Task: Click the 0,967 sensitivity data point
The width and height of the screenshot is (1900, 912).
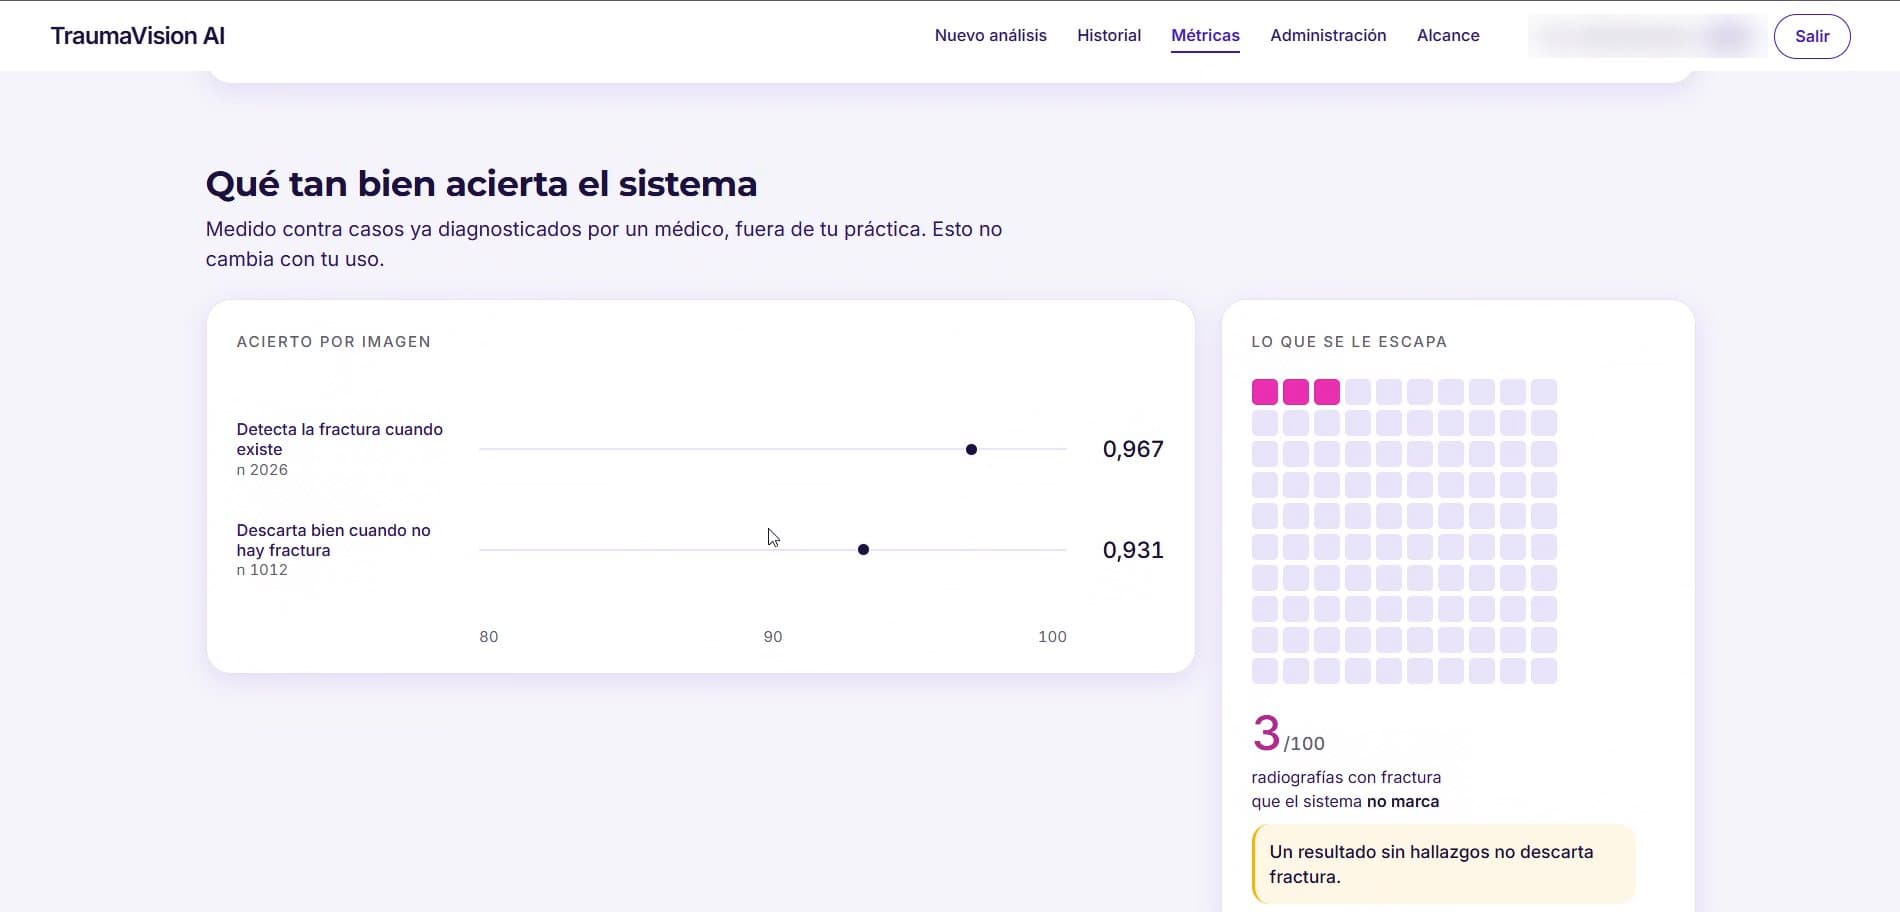Action: (971, 449)
